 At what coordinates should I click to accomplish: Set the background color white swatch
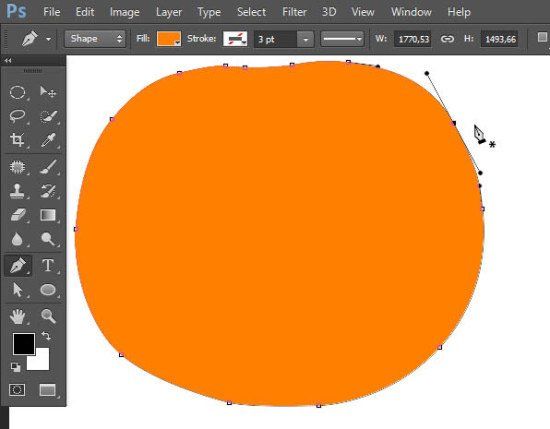coord(41,362)
